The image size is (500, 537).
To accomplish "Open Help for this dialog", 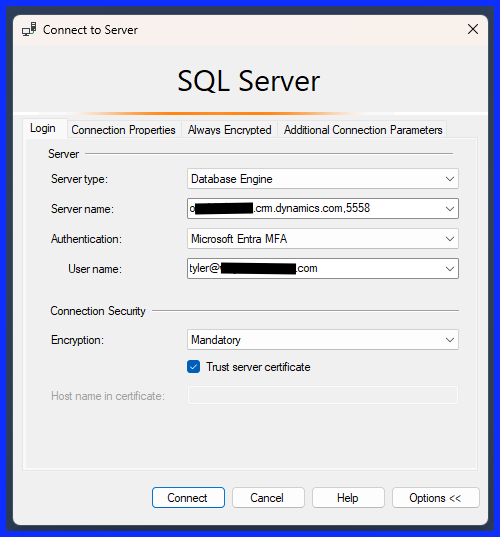I will pyautogui.click(x=348, y=498).
